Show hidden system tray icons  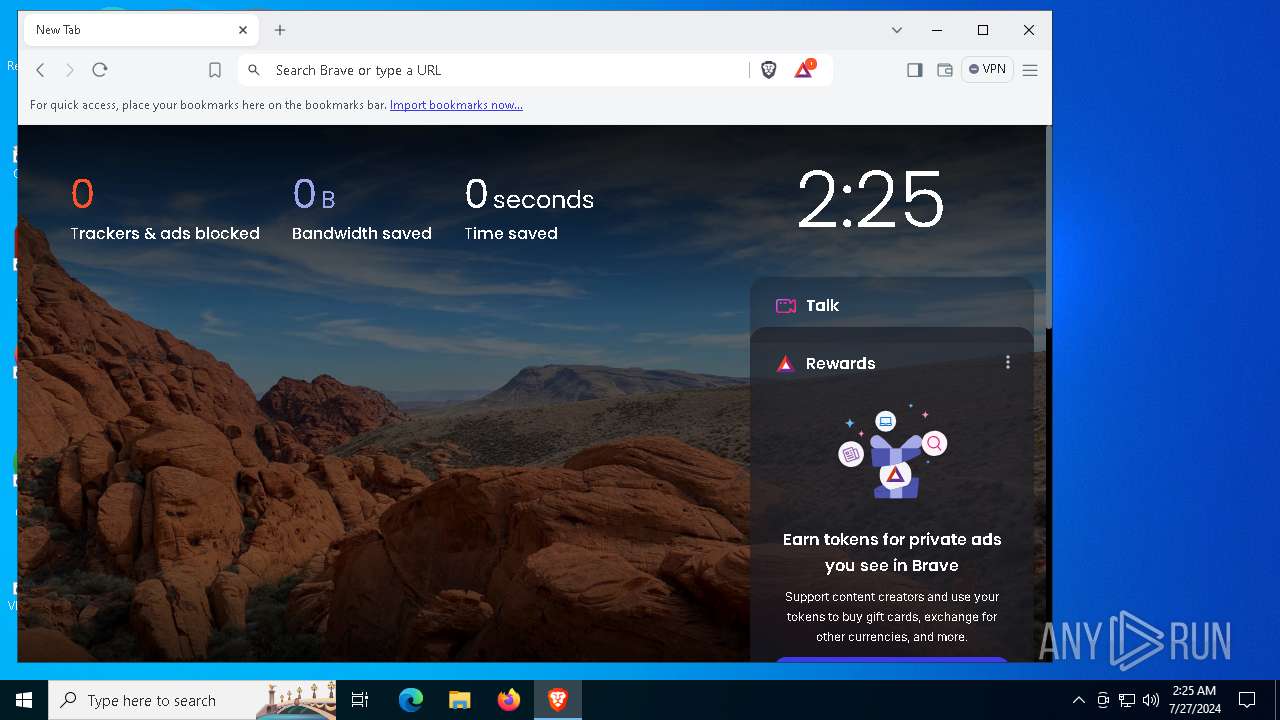[x=1078, y=700]
